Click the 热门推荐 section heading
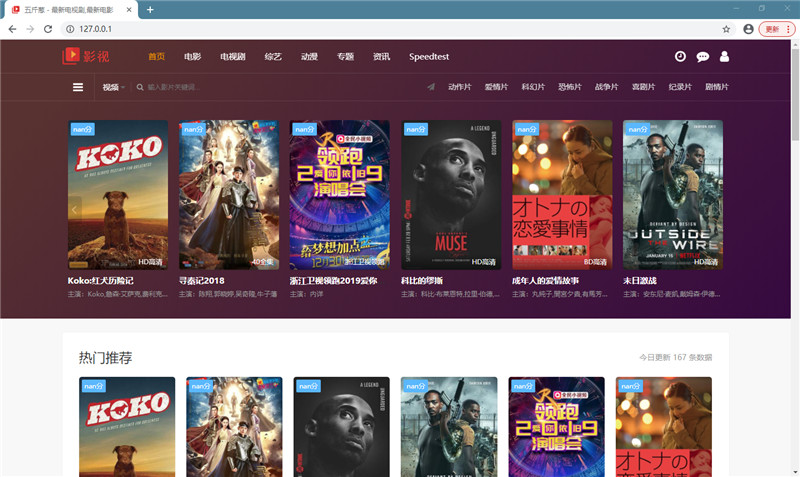The image size is (800, 477). pos(106,358)
